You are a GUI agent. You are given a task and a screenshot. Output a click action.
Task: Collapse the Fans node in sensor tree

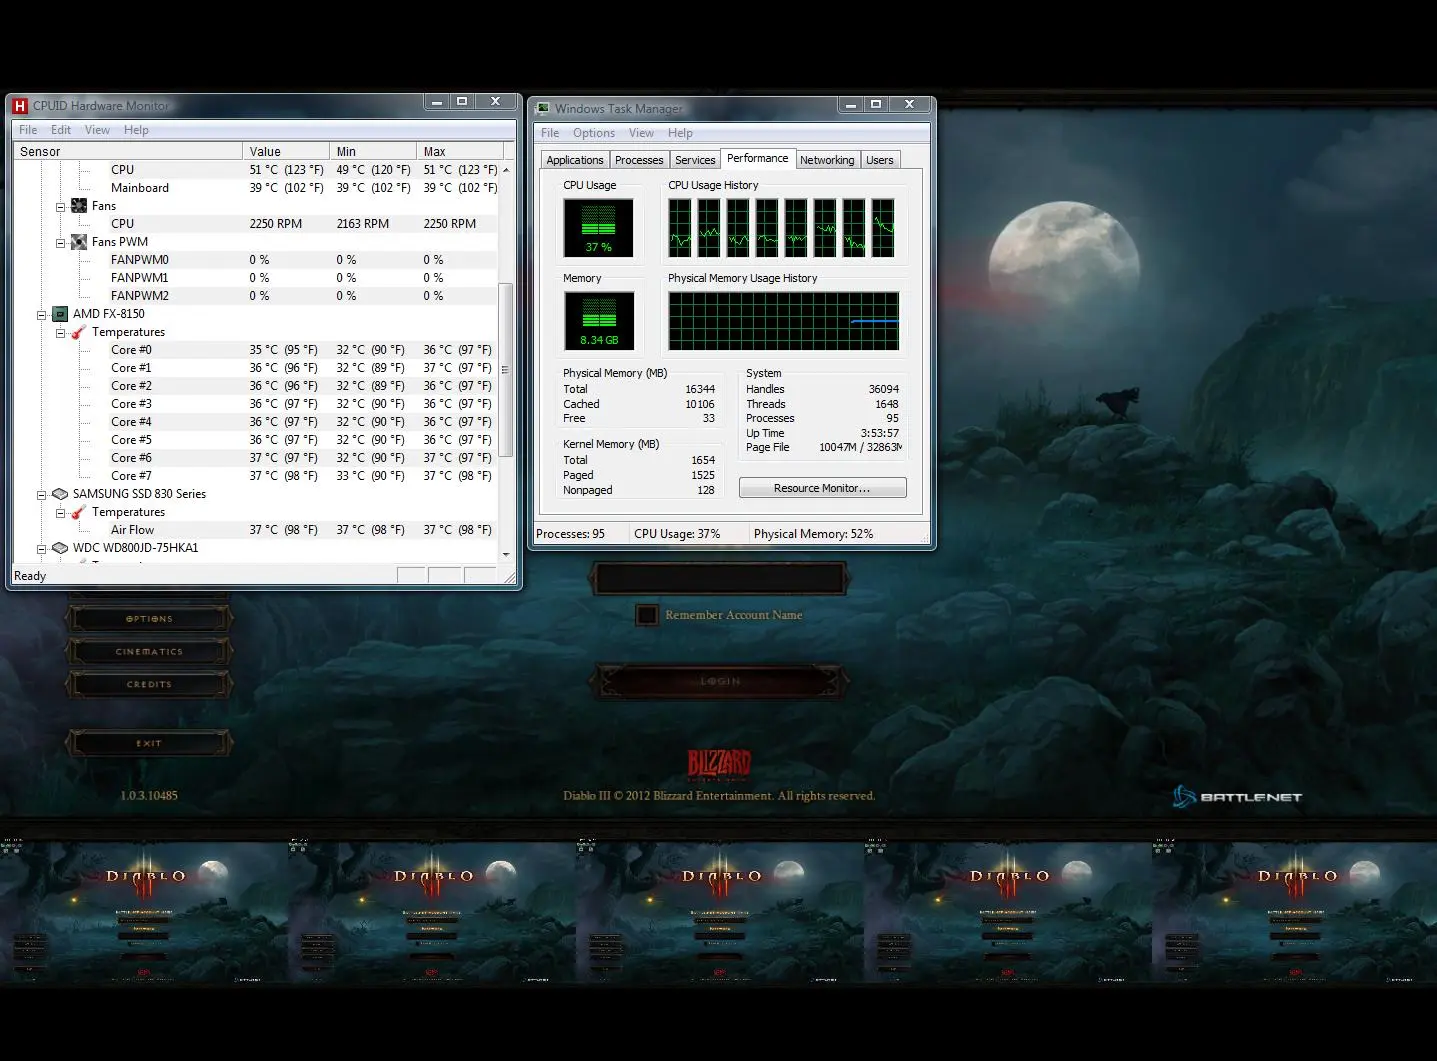click(x=60, y=207)
